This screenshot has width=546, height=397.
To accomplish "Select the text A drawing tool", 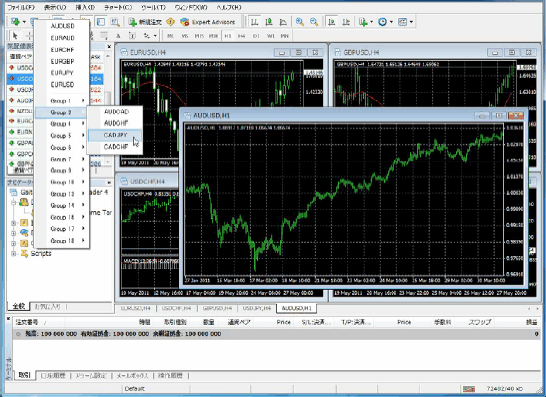I will (x=118, y=36).
